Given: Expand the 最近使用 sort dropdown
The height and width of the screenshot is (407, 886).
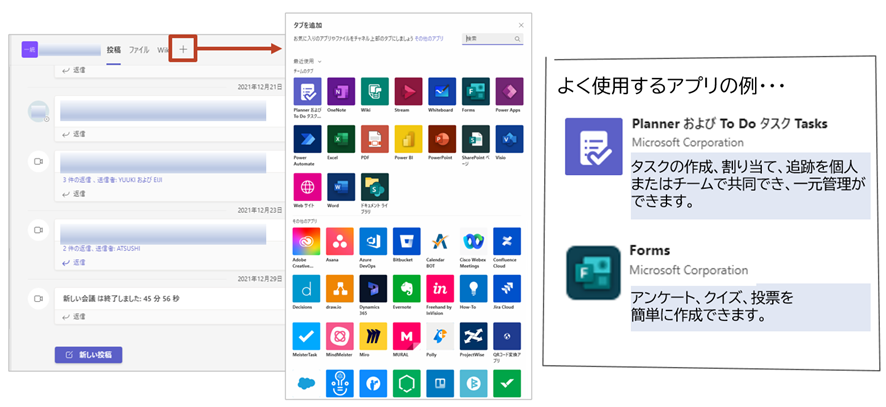Looking at the screenshot, I should (x=307, y=61).
